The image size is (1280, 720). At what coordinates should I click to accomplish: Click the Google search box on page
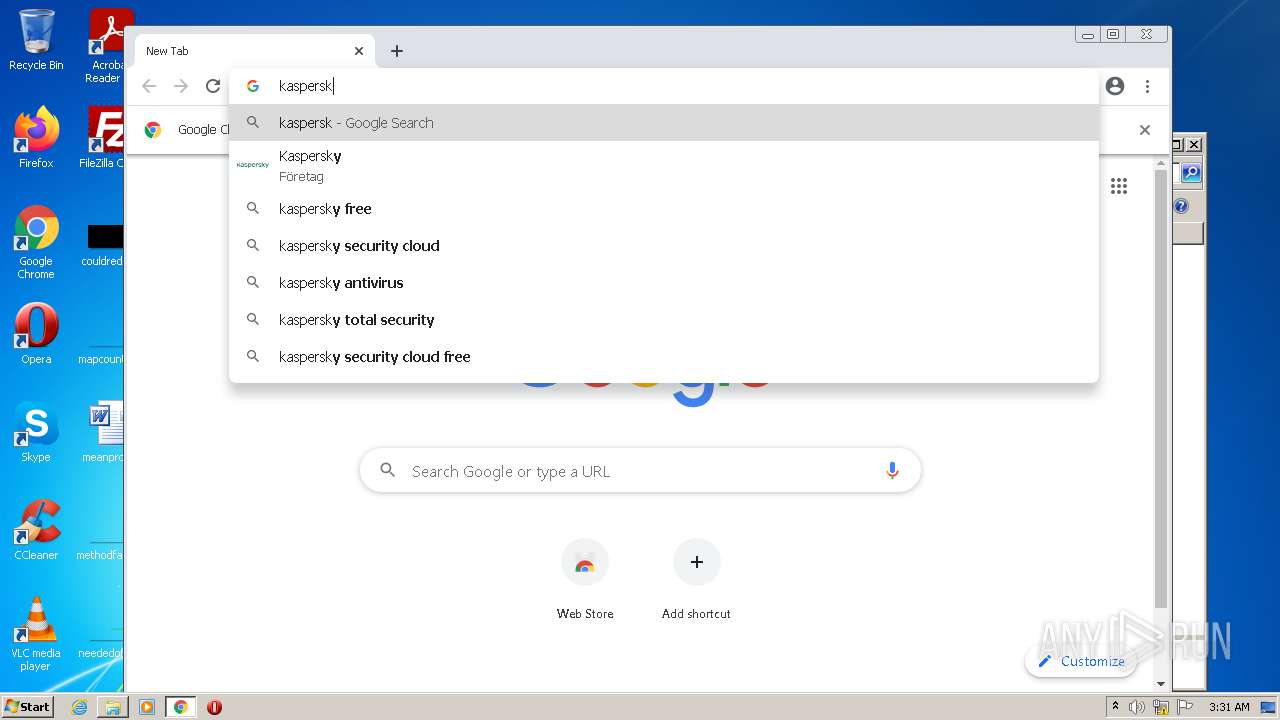pos(640,471)
